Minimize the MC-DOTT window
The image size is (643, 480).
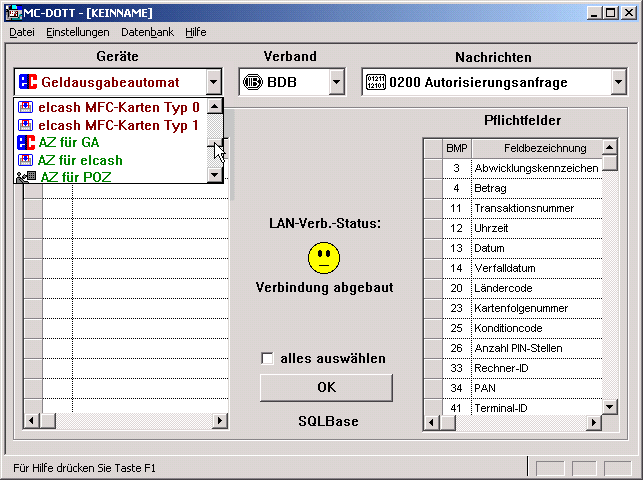click(x=594, y=13)
